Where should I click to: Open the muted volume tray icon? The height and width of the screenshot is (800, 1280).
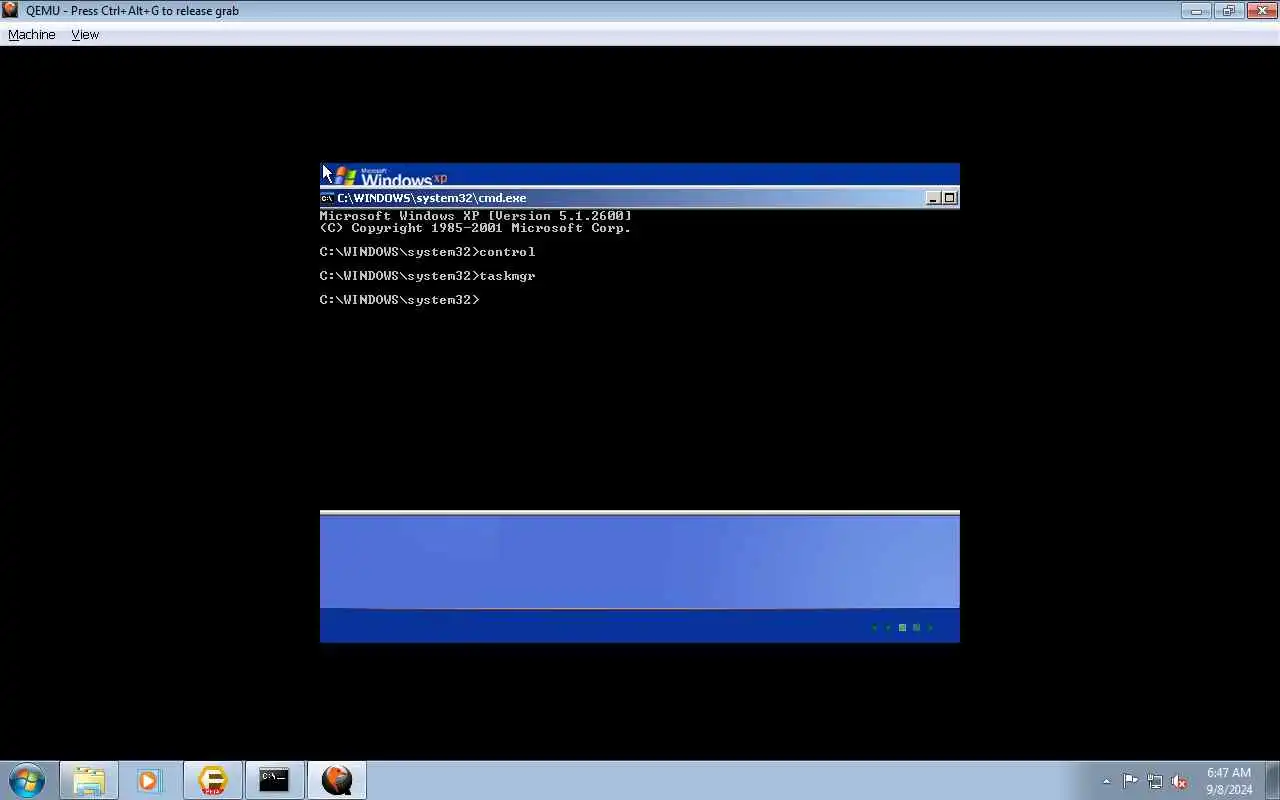click(x=1179, y=781)
